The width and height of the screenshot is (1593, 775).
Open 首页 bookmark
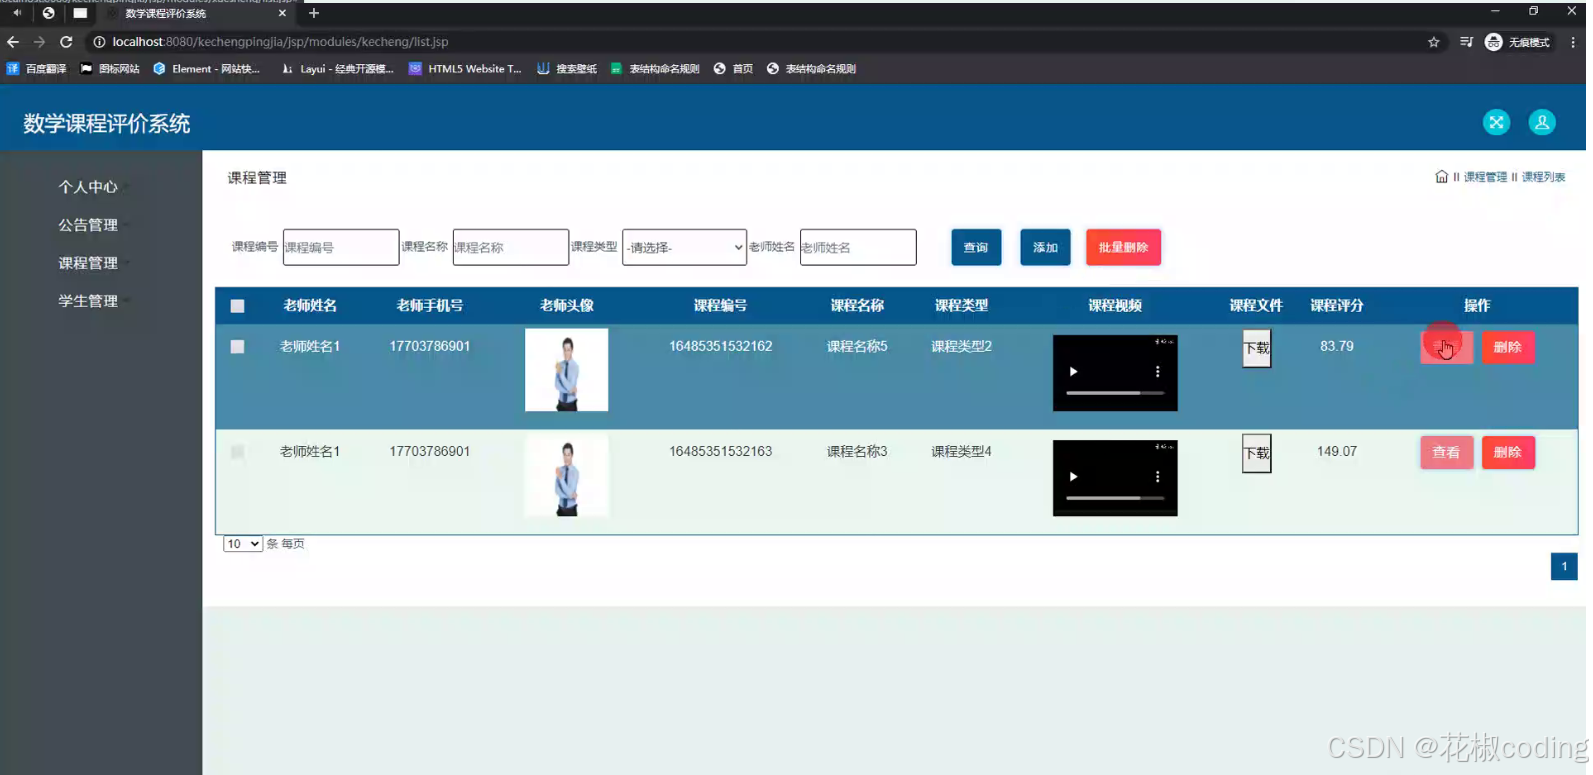[733, 69]
